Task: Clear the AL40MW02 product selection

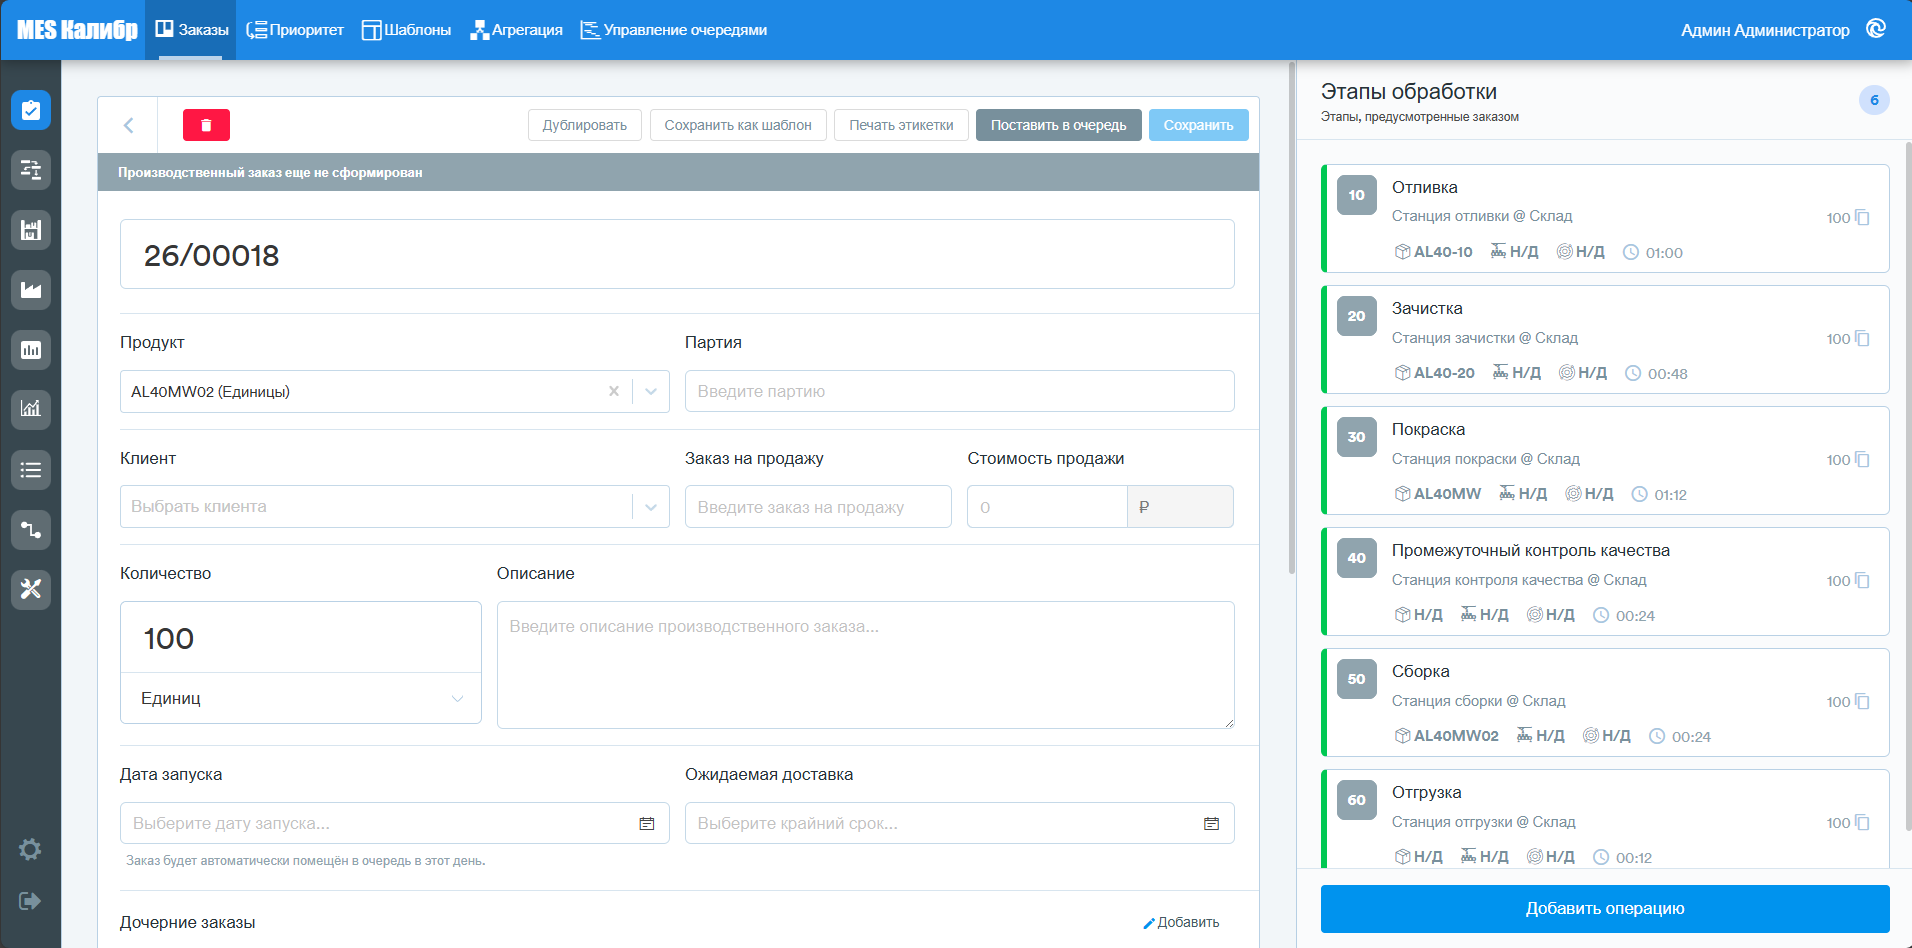Action: click(614, 391)
